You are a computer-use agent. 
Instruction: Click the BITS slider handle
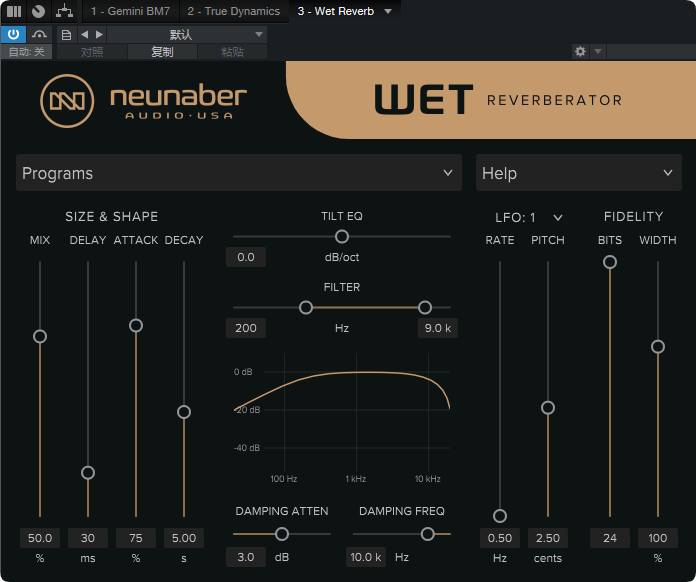610,262
